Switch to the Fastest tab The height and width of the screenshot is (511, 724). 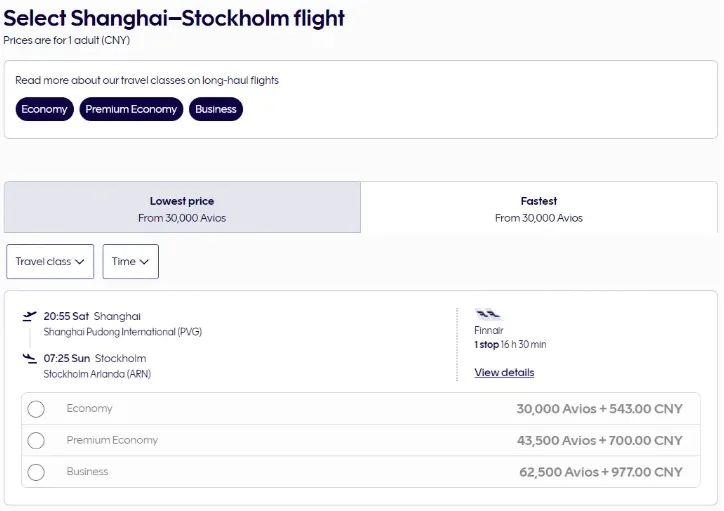[539, 208]
